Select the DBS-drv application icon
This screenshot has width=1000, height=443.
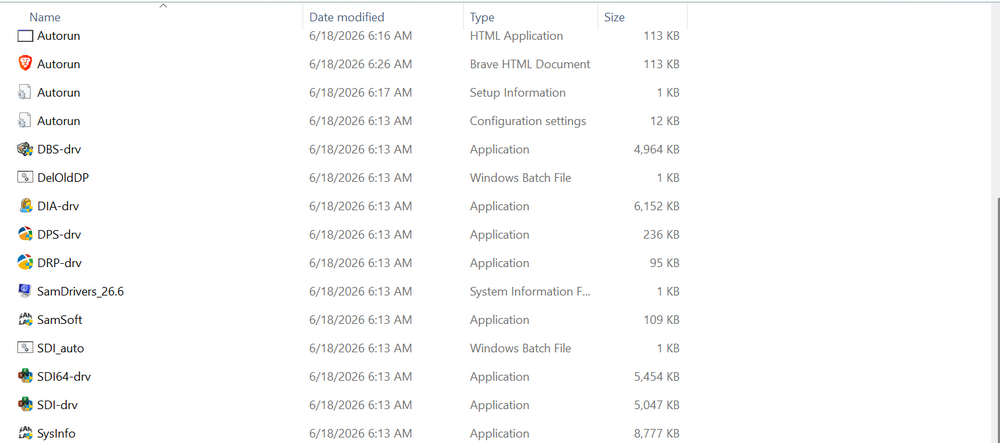(x=25, y=149)
